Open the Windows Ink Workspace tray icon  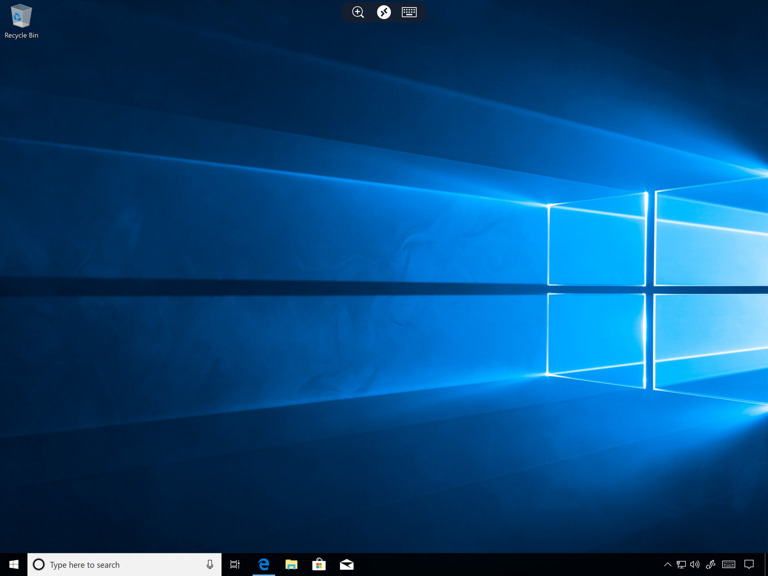(711, 564)
